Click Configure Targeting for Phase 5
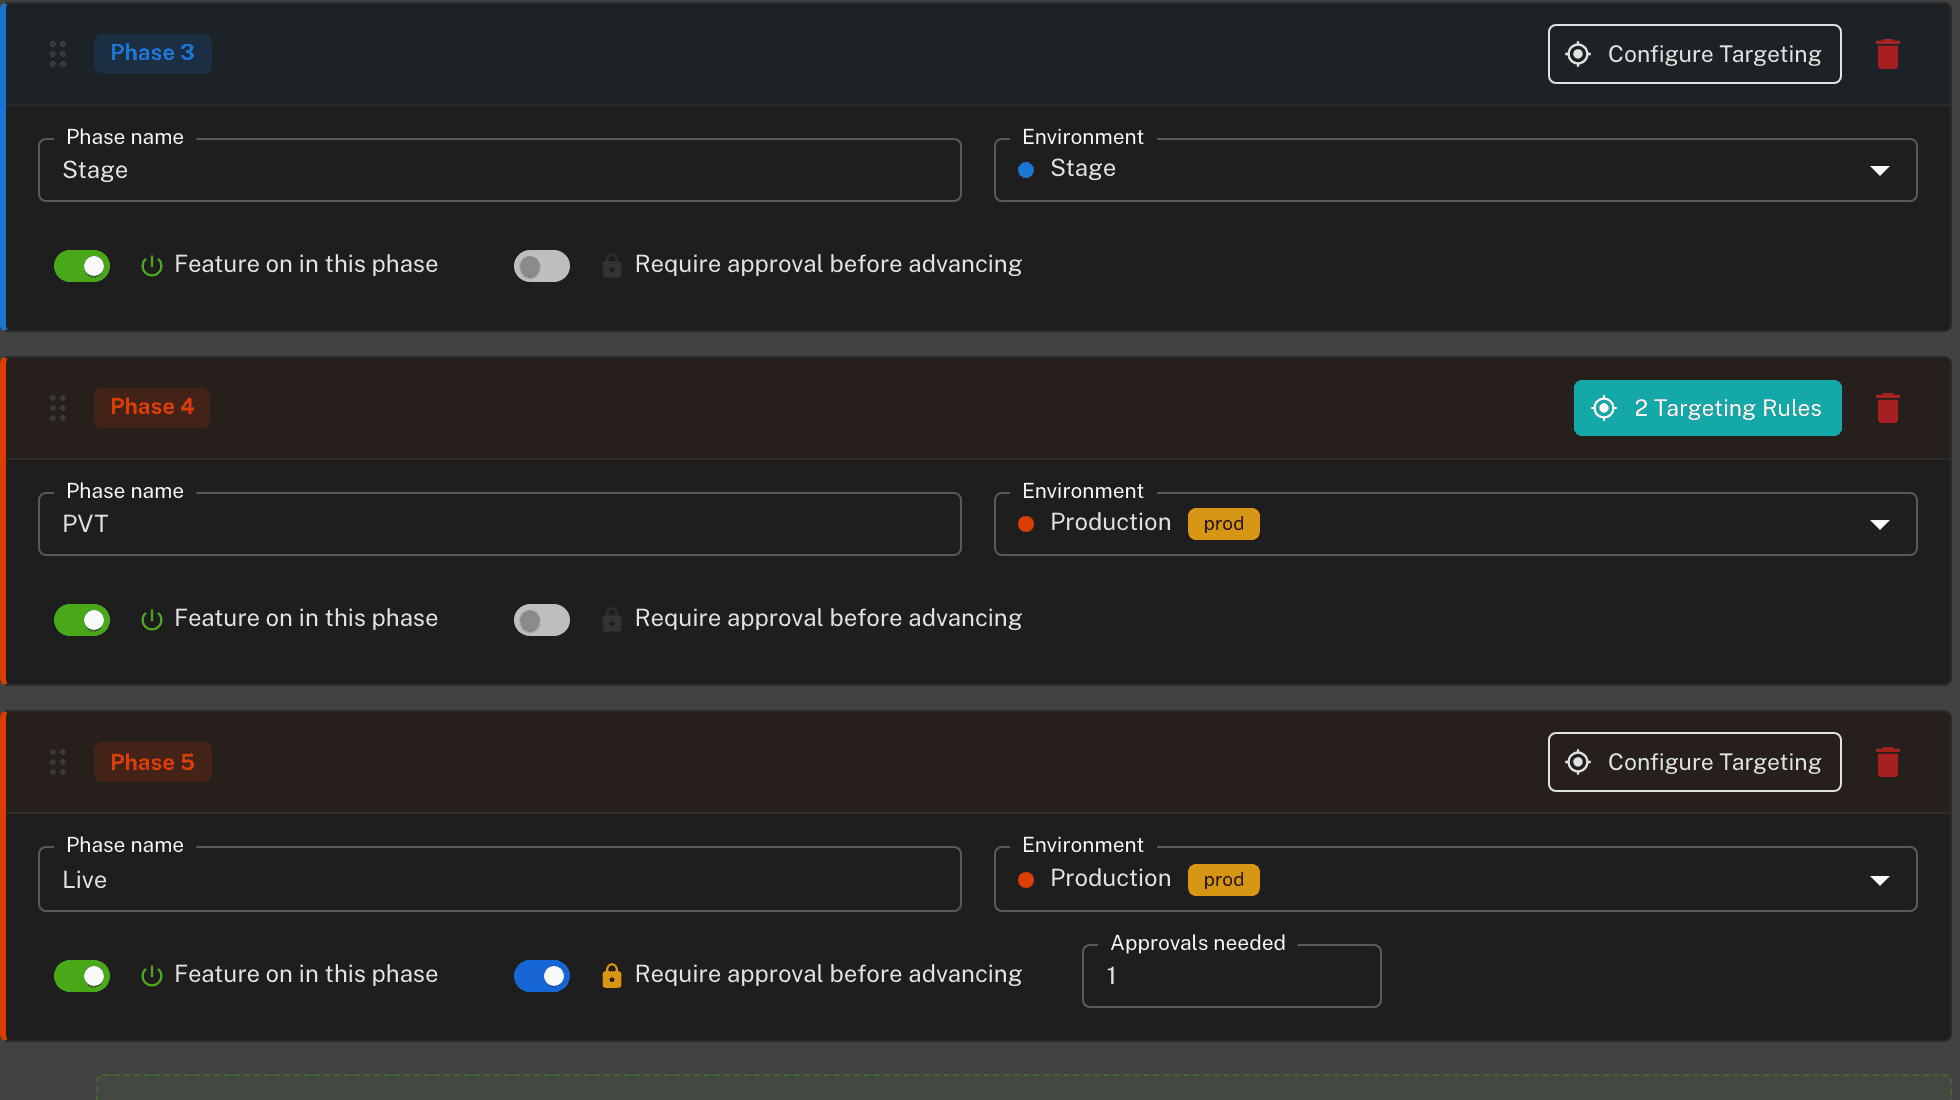 (x=1695, y=762)
